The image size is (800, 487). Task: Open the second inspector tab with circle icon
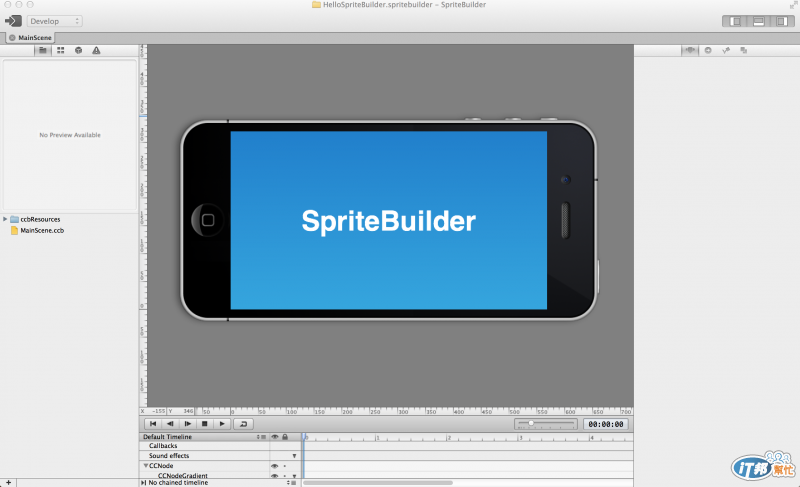[708, 50]
